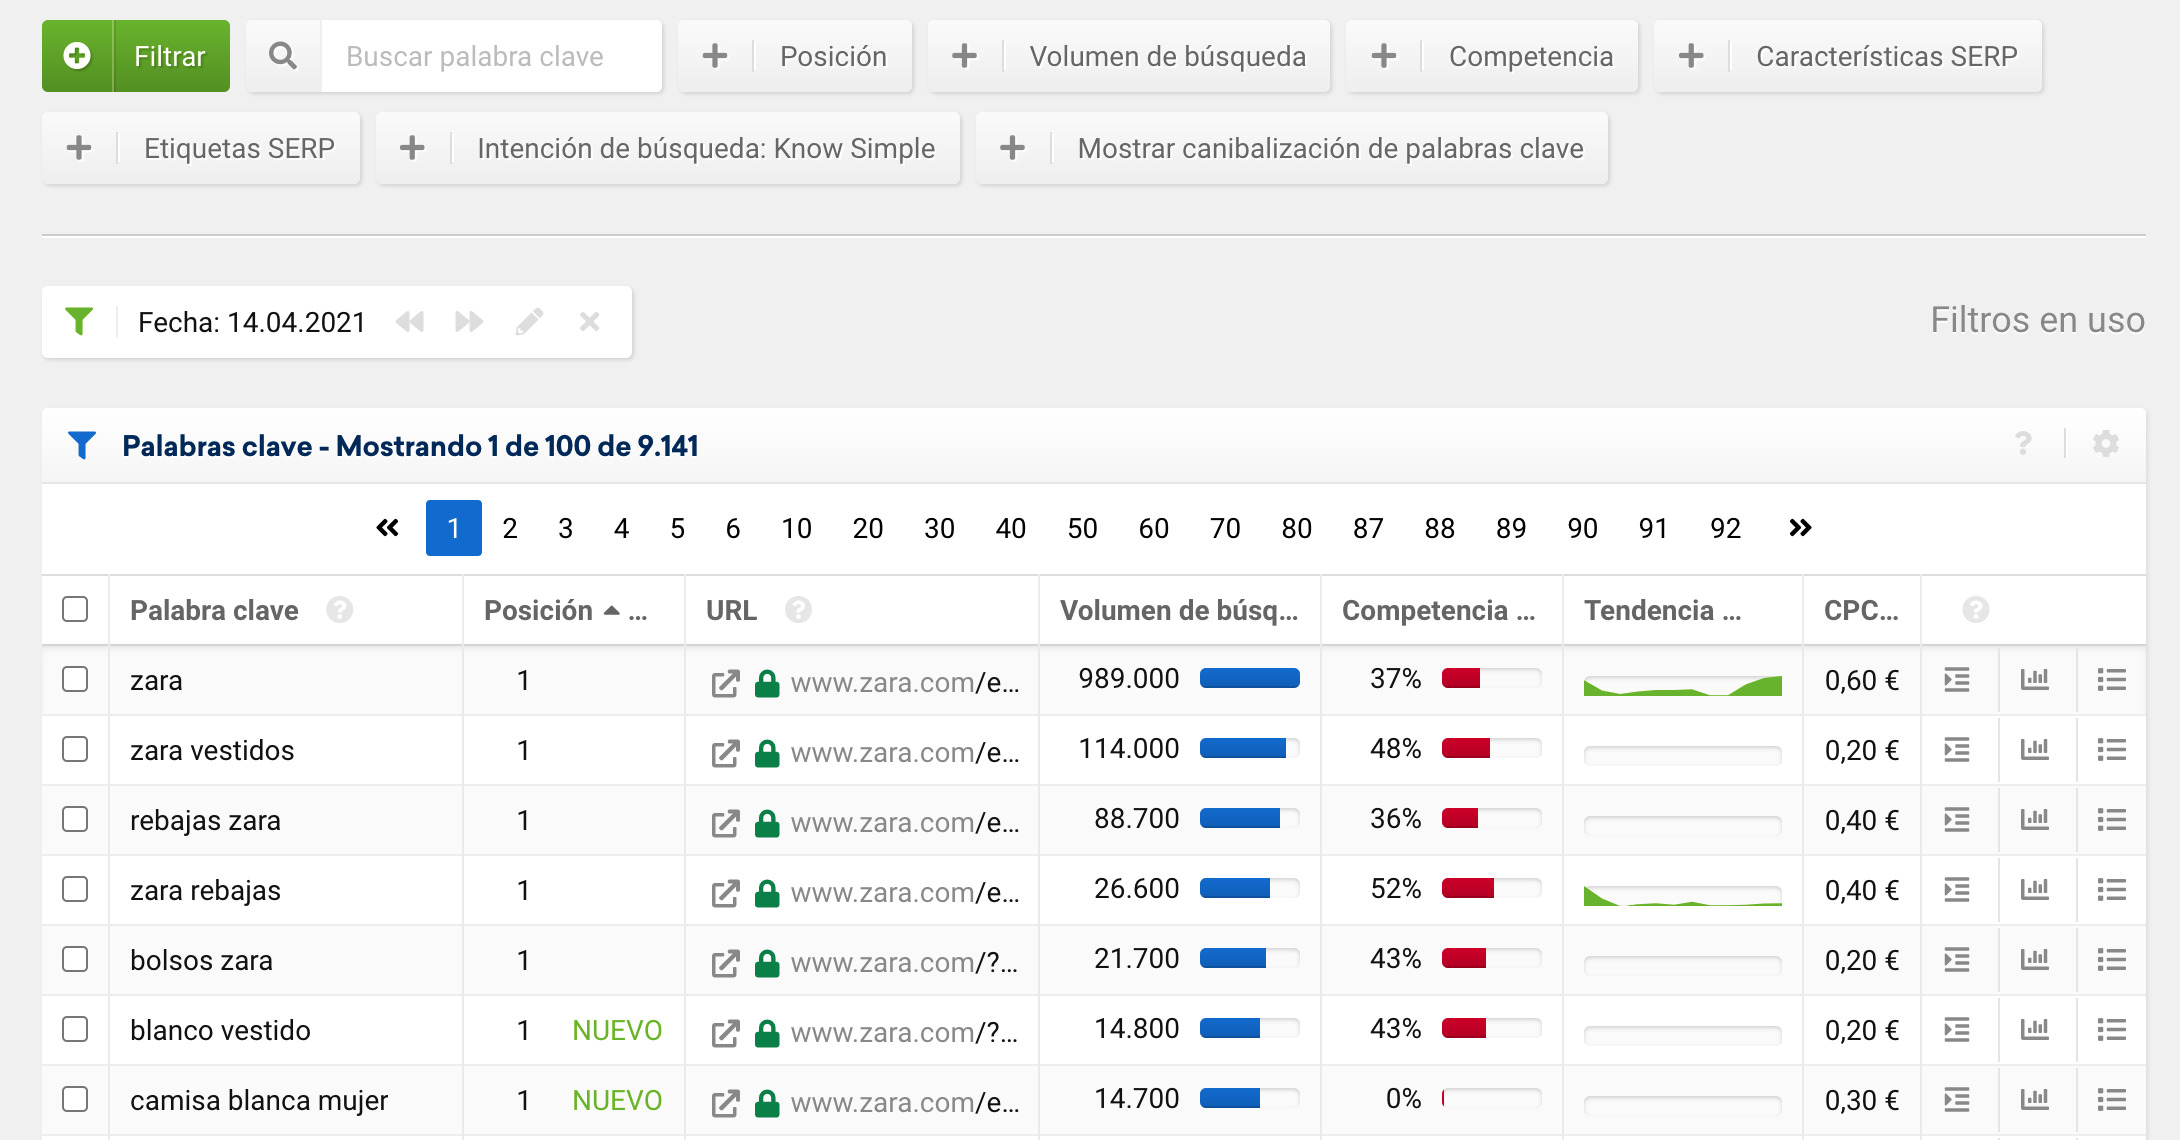Jump to last page with double right arrow
This screenshot has width=2180, height=1140.
point(1800,527)
